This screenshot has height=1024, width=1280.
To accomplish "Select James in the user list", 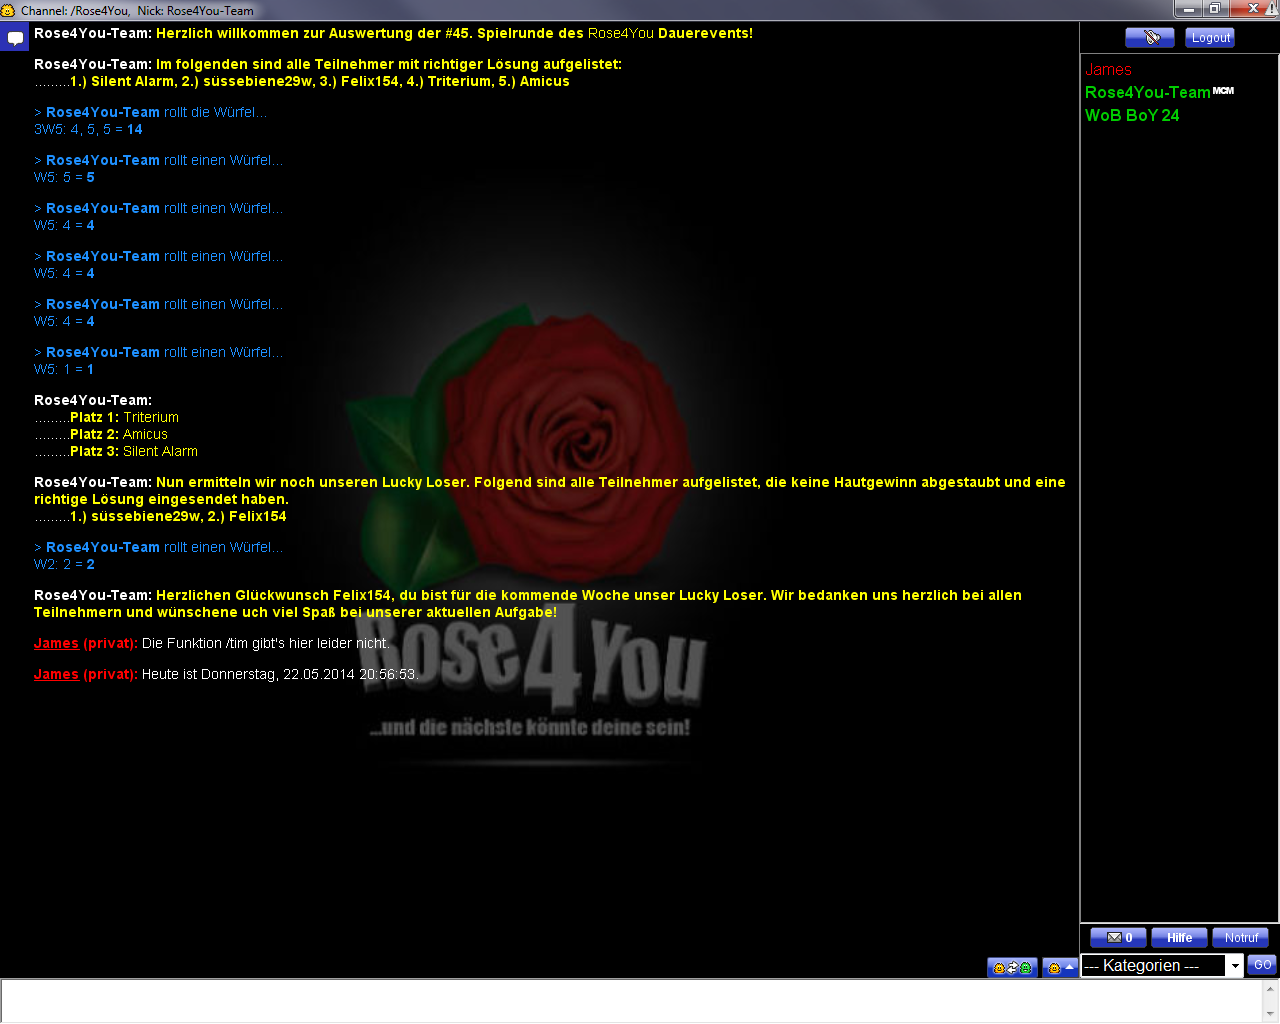I will pyautogui.click(x=1108, y=70).
